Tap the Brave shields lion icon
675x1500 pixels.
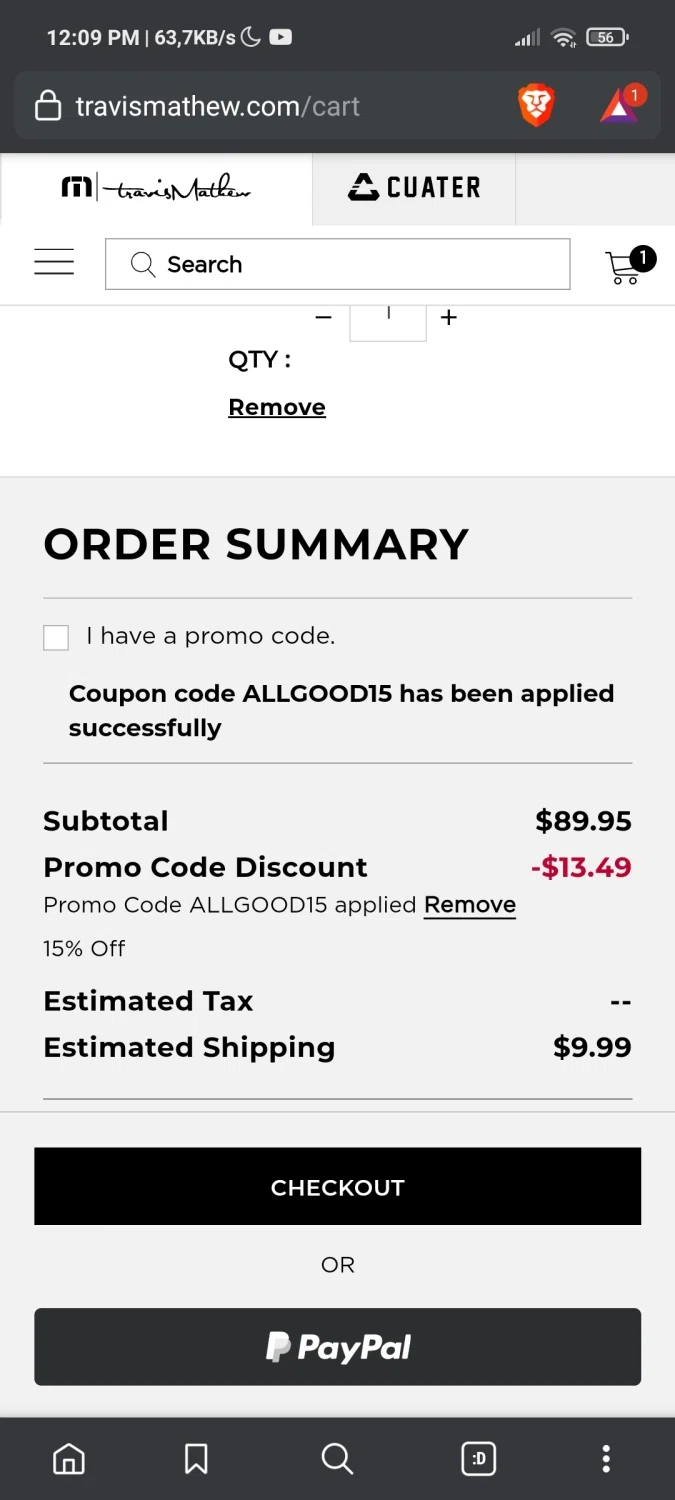536,106
